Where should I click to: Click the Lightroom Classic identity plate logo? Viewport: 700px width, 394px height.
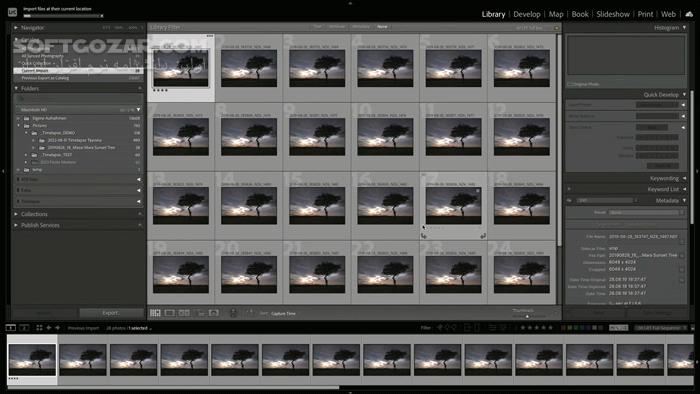point(12,12)
